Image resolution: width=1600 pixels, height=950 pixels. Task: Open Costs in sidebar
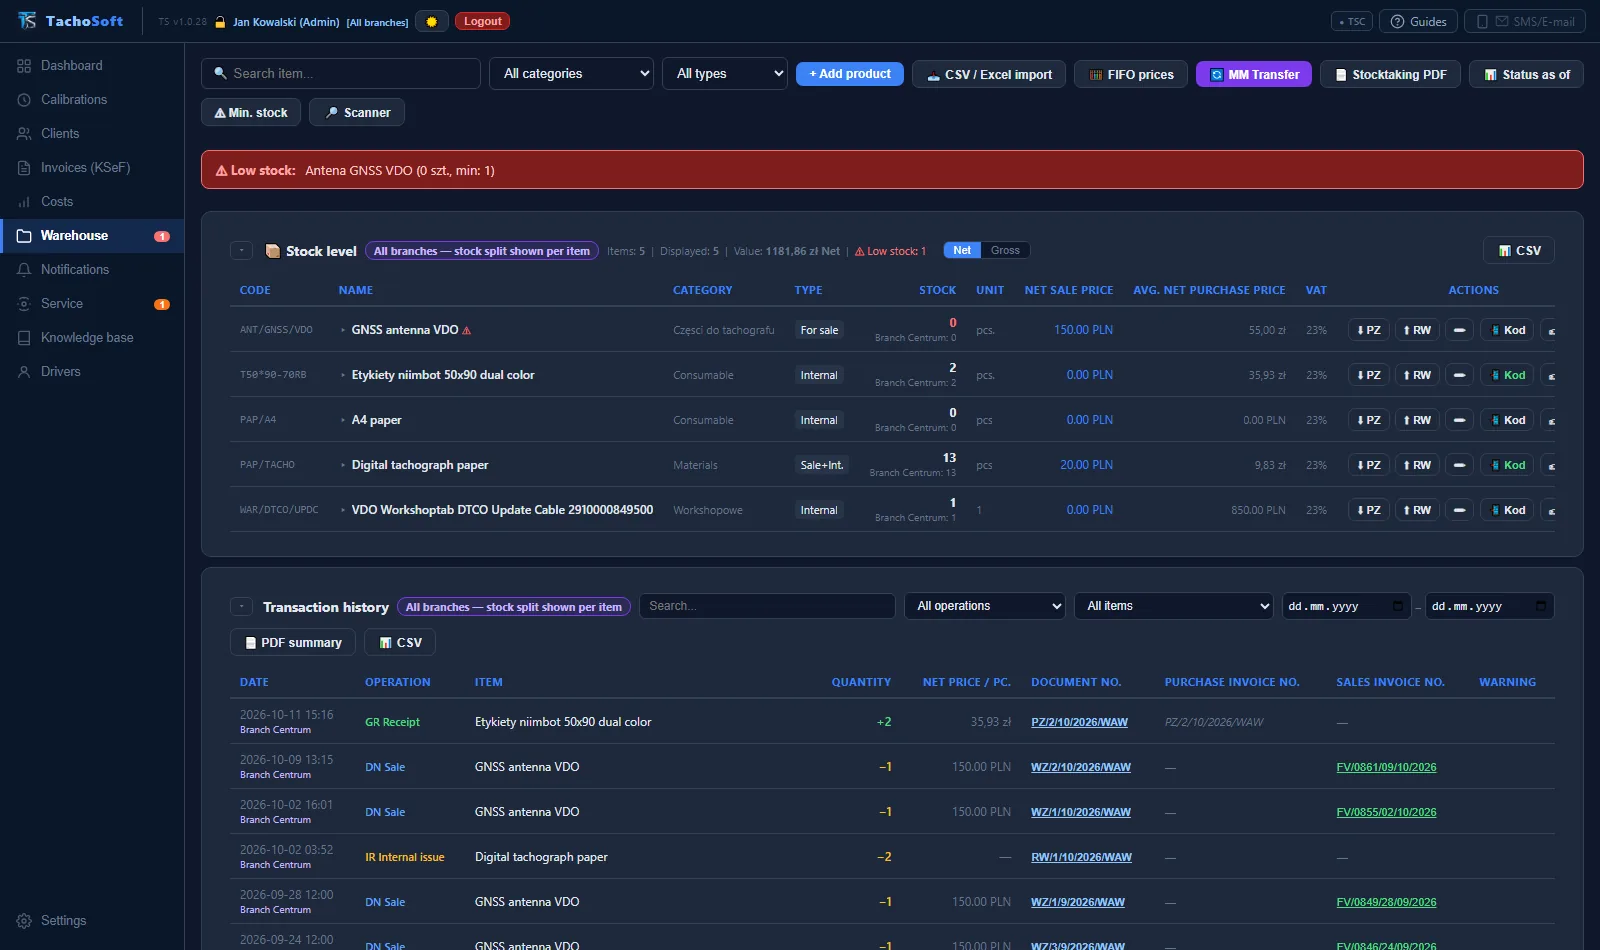pyautogui.click(x=57, y=201)
